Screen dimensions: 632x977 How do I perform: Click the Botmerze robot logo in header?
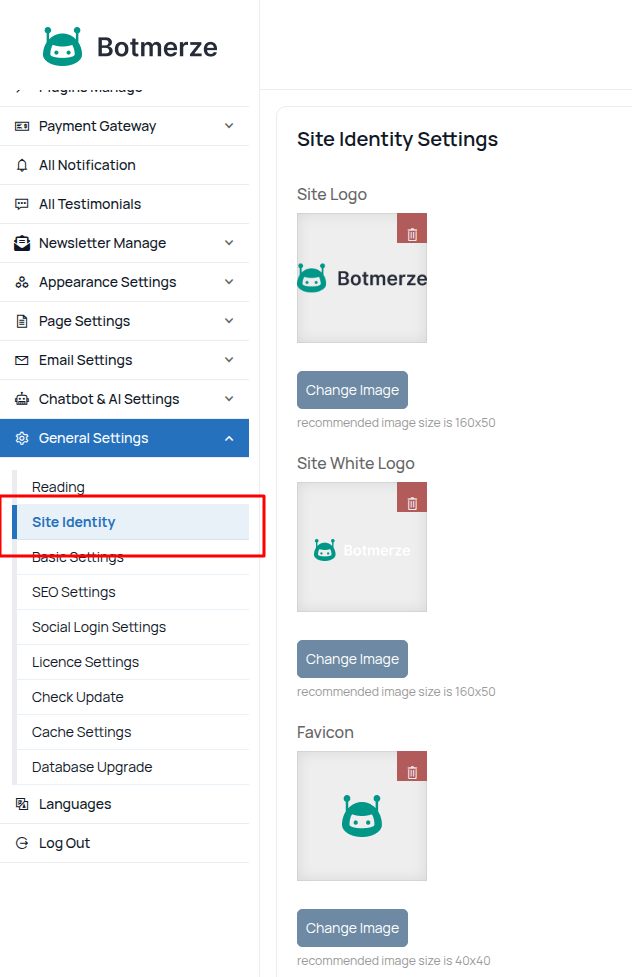click(x=63, y=46)
